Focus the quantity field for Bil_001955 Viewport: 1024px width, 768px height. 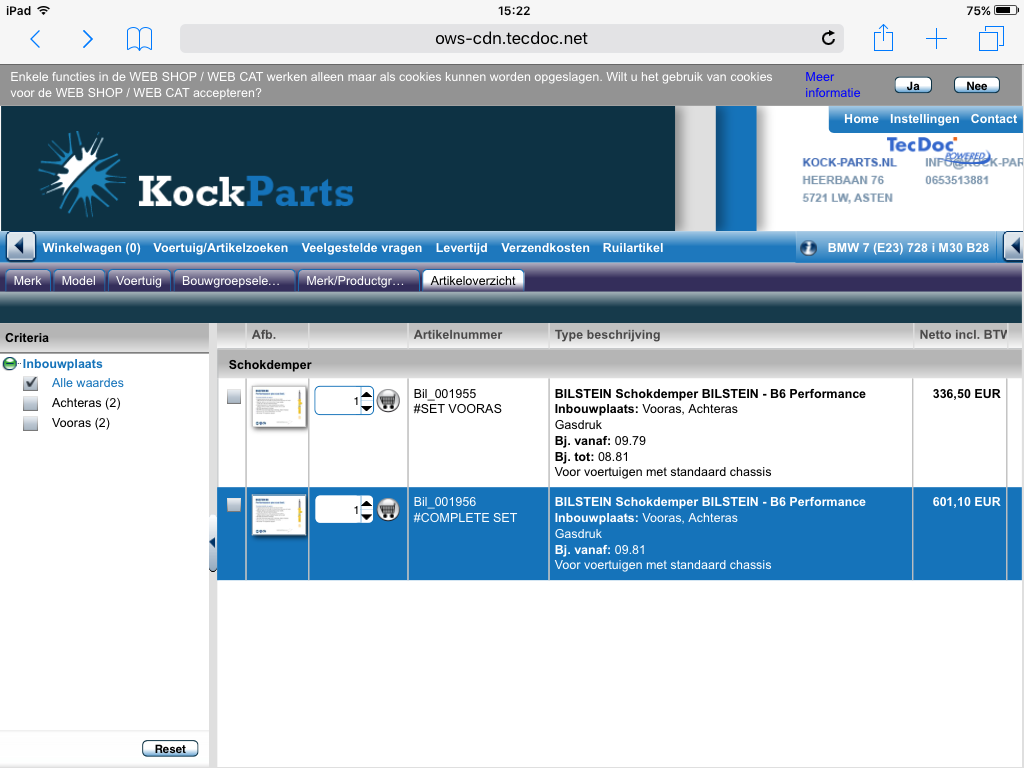tap(338, 400)
